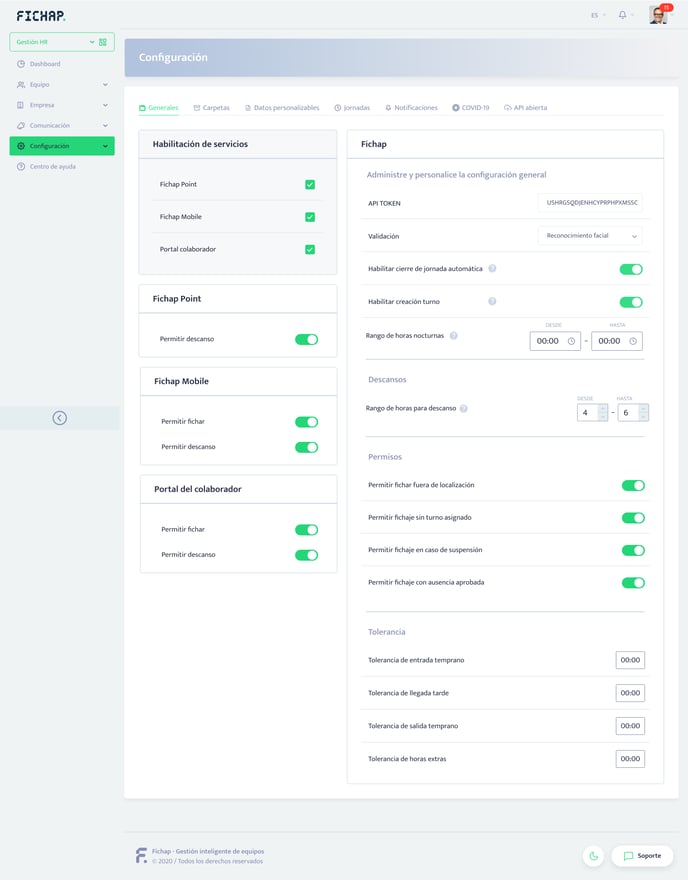
Task: Toggle Permitir descanso under Fichap Point
Action: (306, 340)
